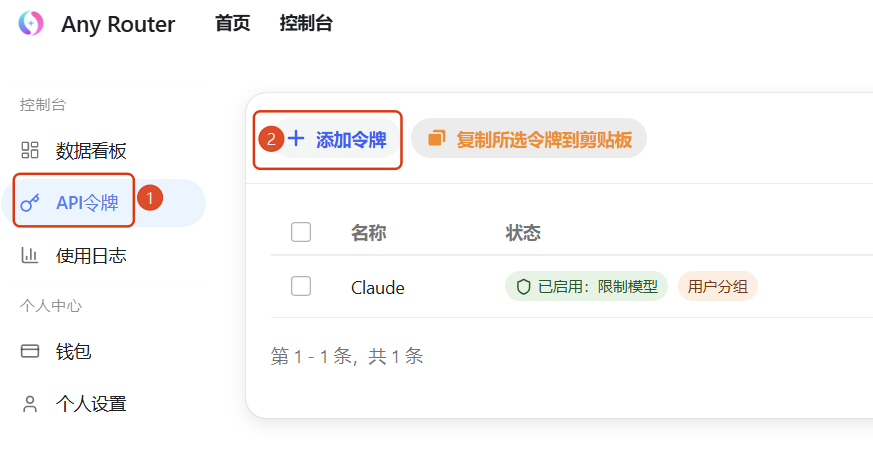Image resolution: width=873 pixels, height=452 pixels.
Task: Click 复制所选令牌到剪贴板 button
Action: click(529, 138)
